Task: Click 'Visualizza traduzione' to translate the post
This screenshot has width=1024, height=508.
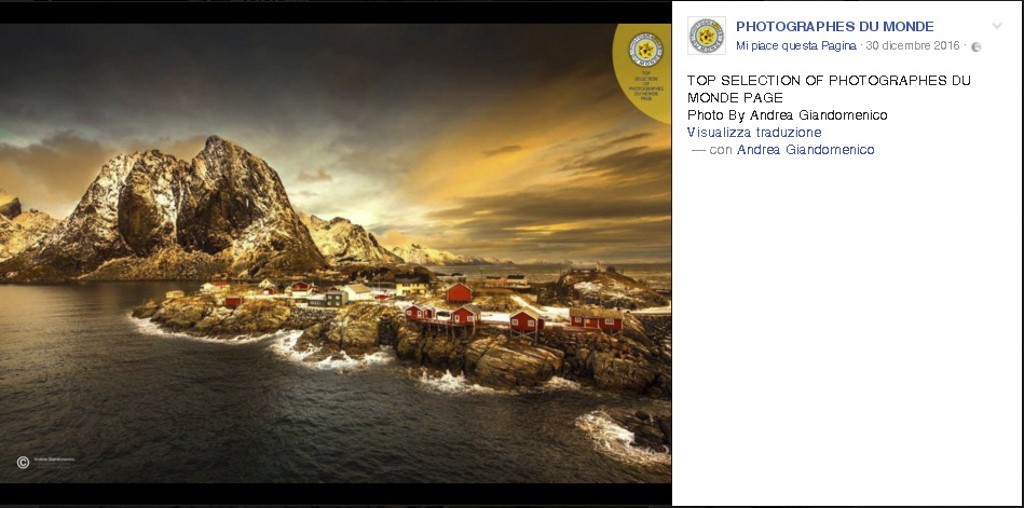Action: point(754,133)
